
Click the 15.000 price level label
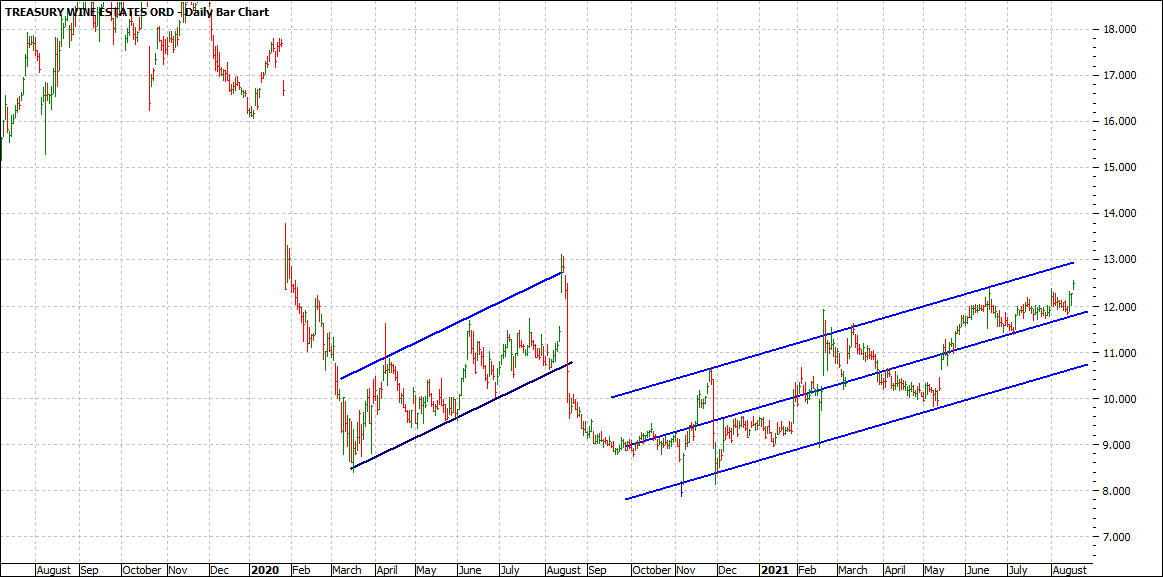click(1121, 168)
